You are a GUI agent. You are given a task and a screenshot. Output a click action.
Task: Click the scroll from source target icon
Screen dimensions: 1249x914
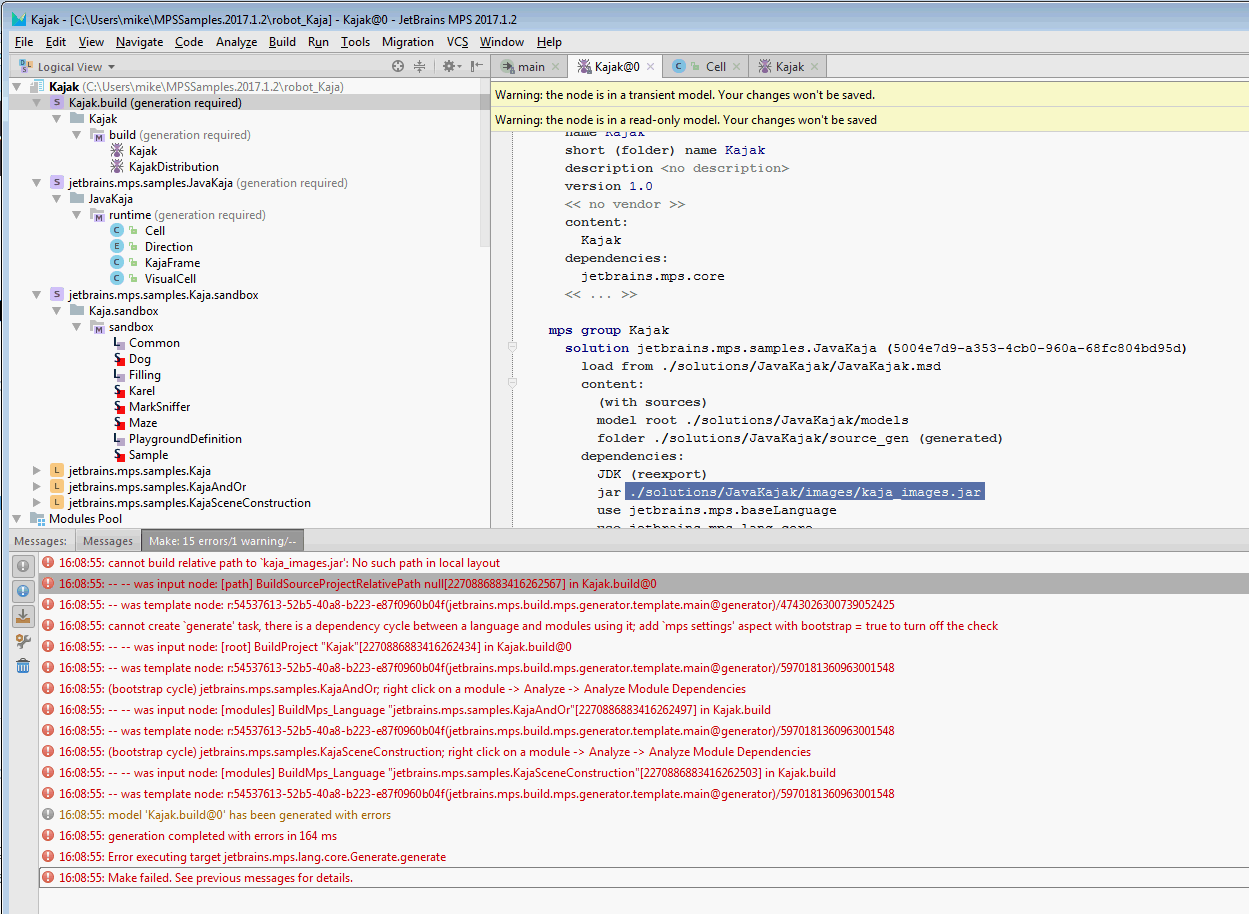click(398, 67)
